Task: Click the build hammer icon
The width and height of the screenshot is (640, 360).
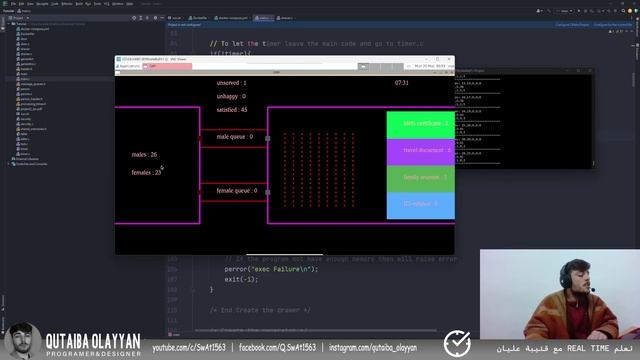Action: 549,11
